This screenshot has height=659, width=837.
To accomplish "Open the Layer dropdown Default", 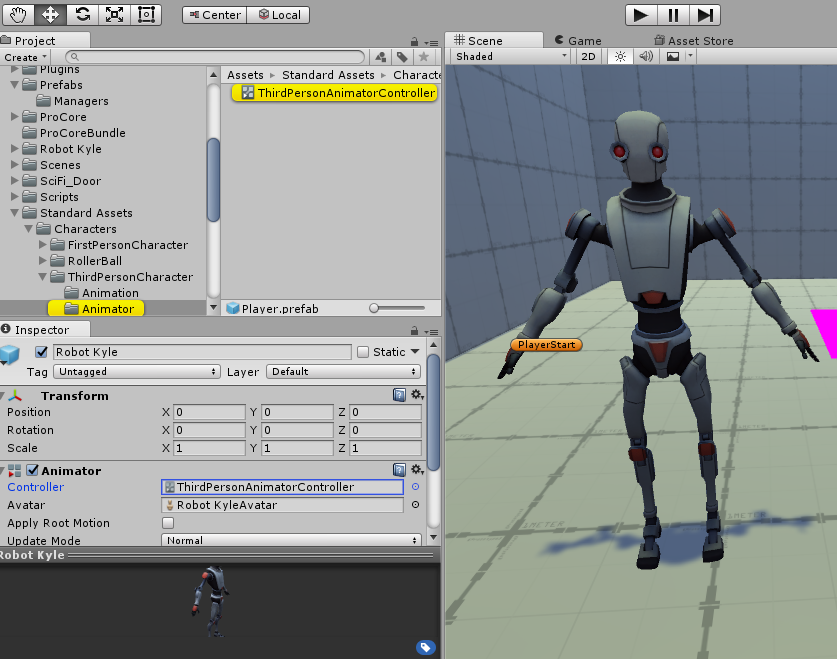I will click(x=343, y=371).
